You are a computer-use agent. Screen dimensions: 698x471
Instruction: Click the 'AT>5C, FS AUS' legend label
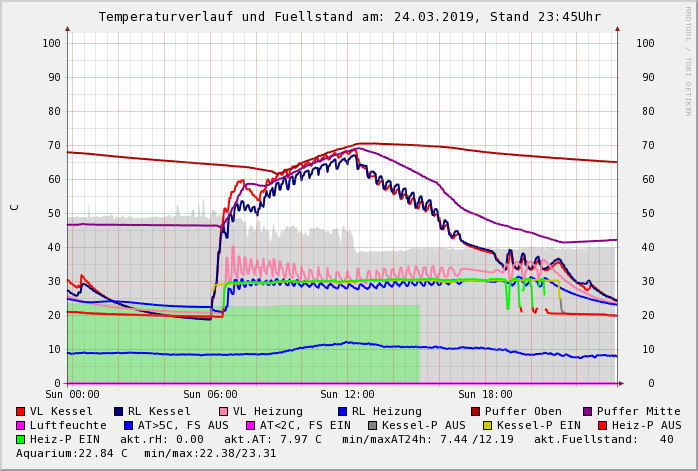point(183,425)
